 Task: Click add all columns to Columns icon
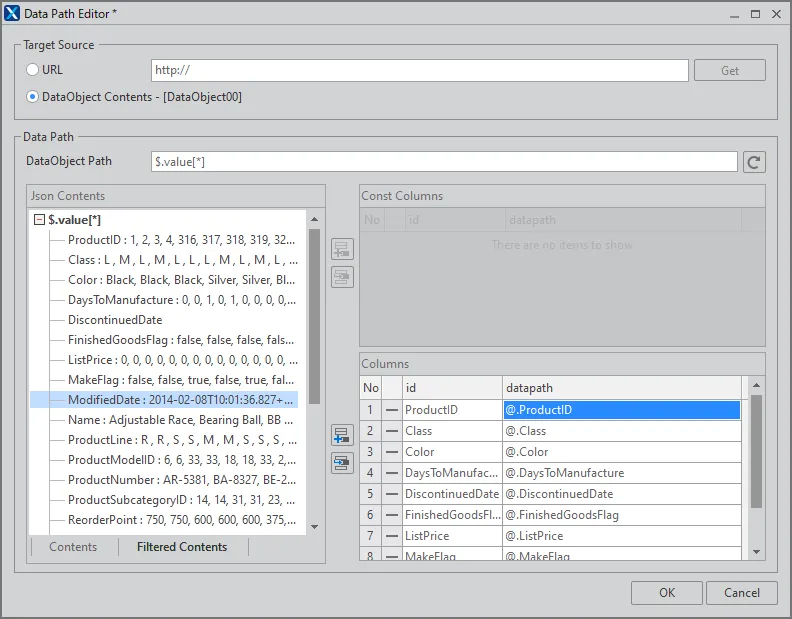342,462
